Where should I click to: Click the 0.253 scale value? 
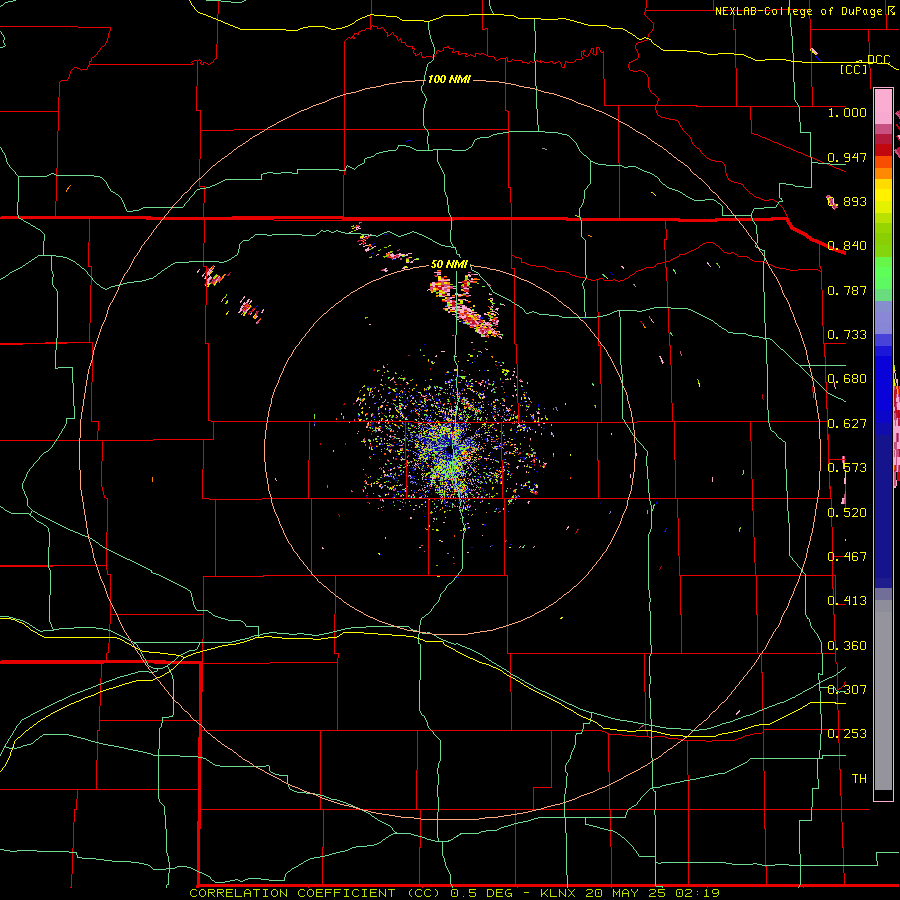pyautogui.click(x=847, y=734)
